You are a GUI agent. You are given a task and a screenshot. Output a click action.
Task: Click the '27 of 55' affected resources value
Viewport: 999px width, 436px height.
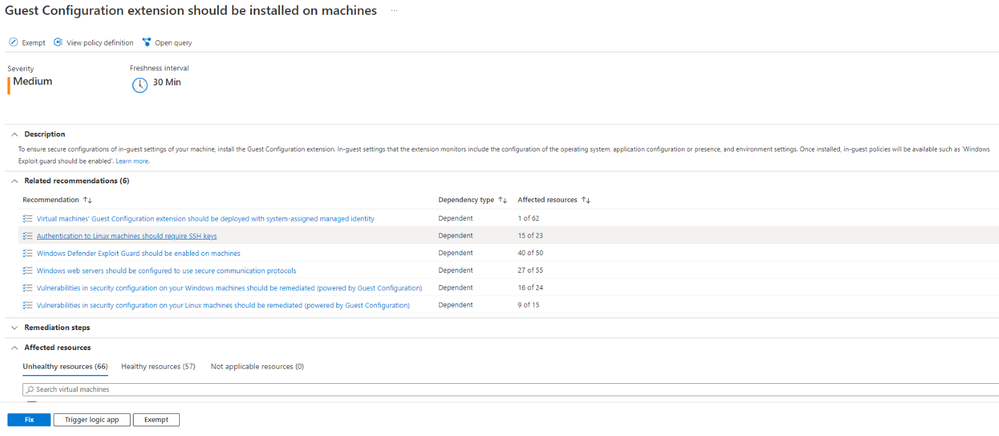531,270
